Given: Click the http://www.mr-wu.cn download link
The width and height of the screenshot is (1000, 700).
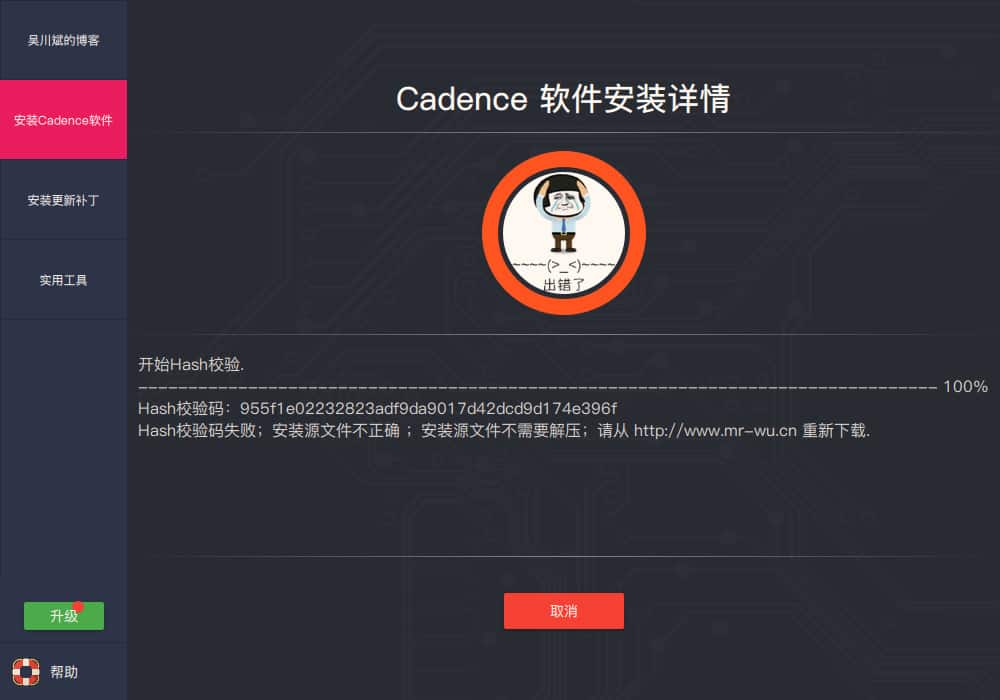Looking at the screenshot, I should [715, 431].
